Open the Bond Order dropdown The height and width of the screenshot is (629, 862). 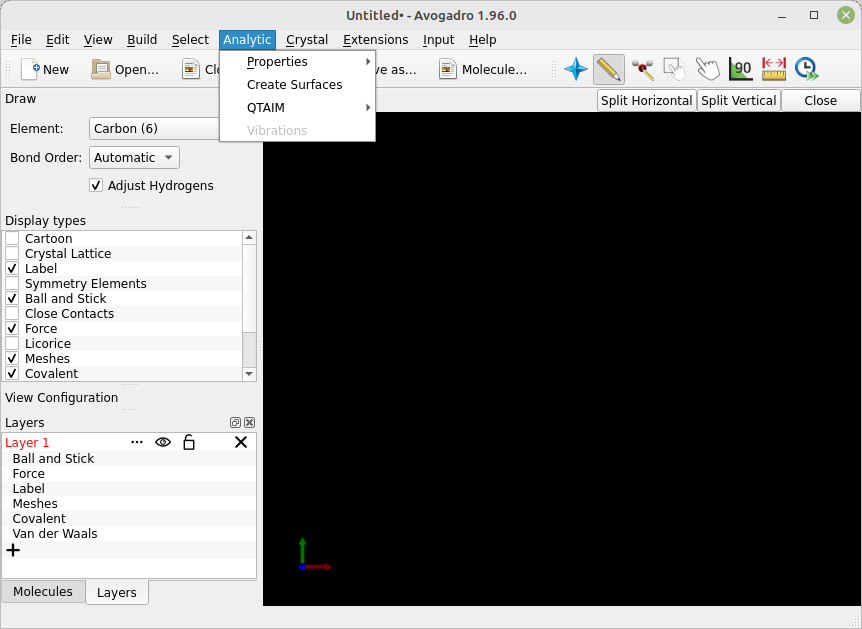click(x=133, y=157)
